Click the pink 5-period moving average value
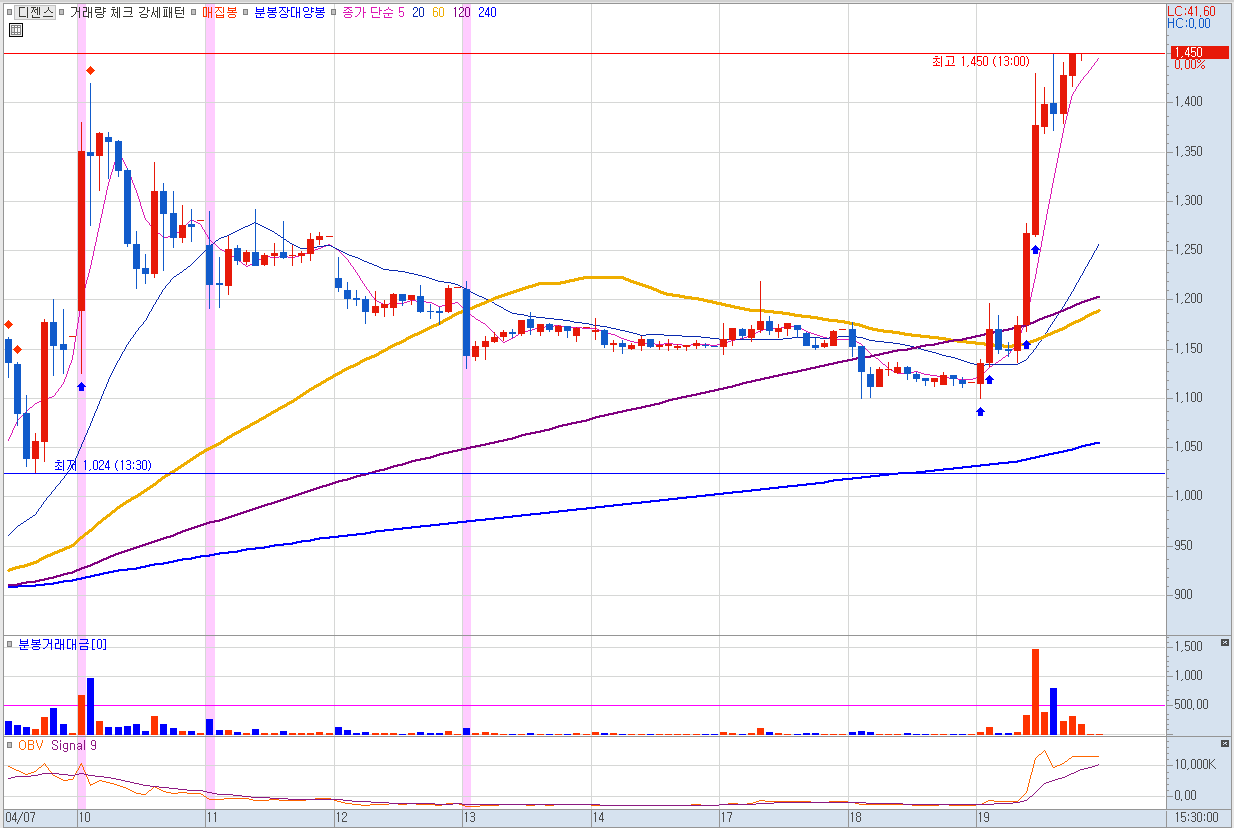The image size is (1234, 828). (402, 13)
